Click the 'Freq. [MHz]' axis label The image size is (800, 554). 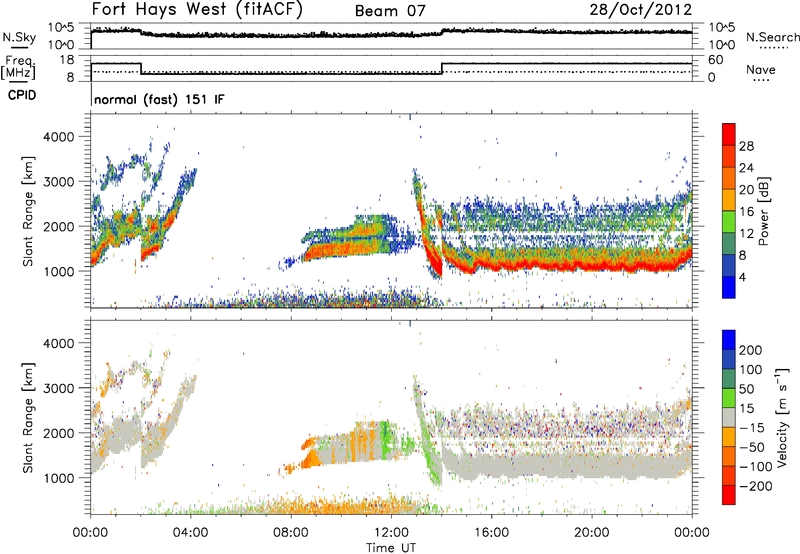18,67
